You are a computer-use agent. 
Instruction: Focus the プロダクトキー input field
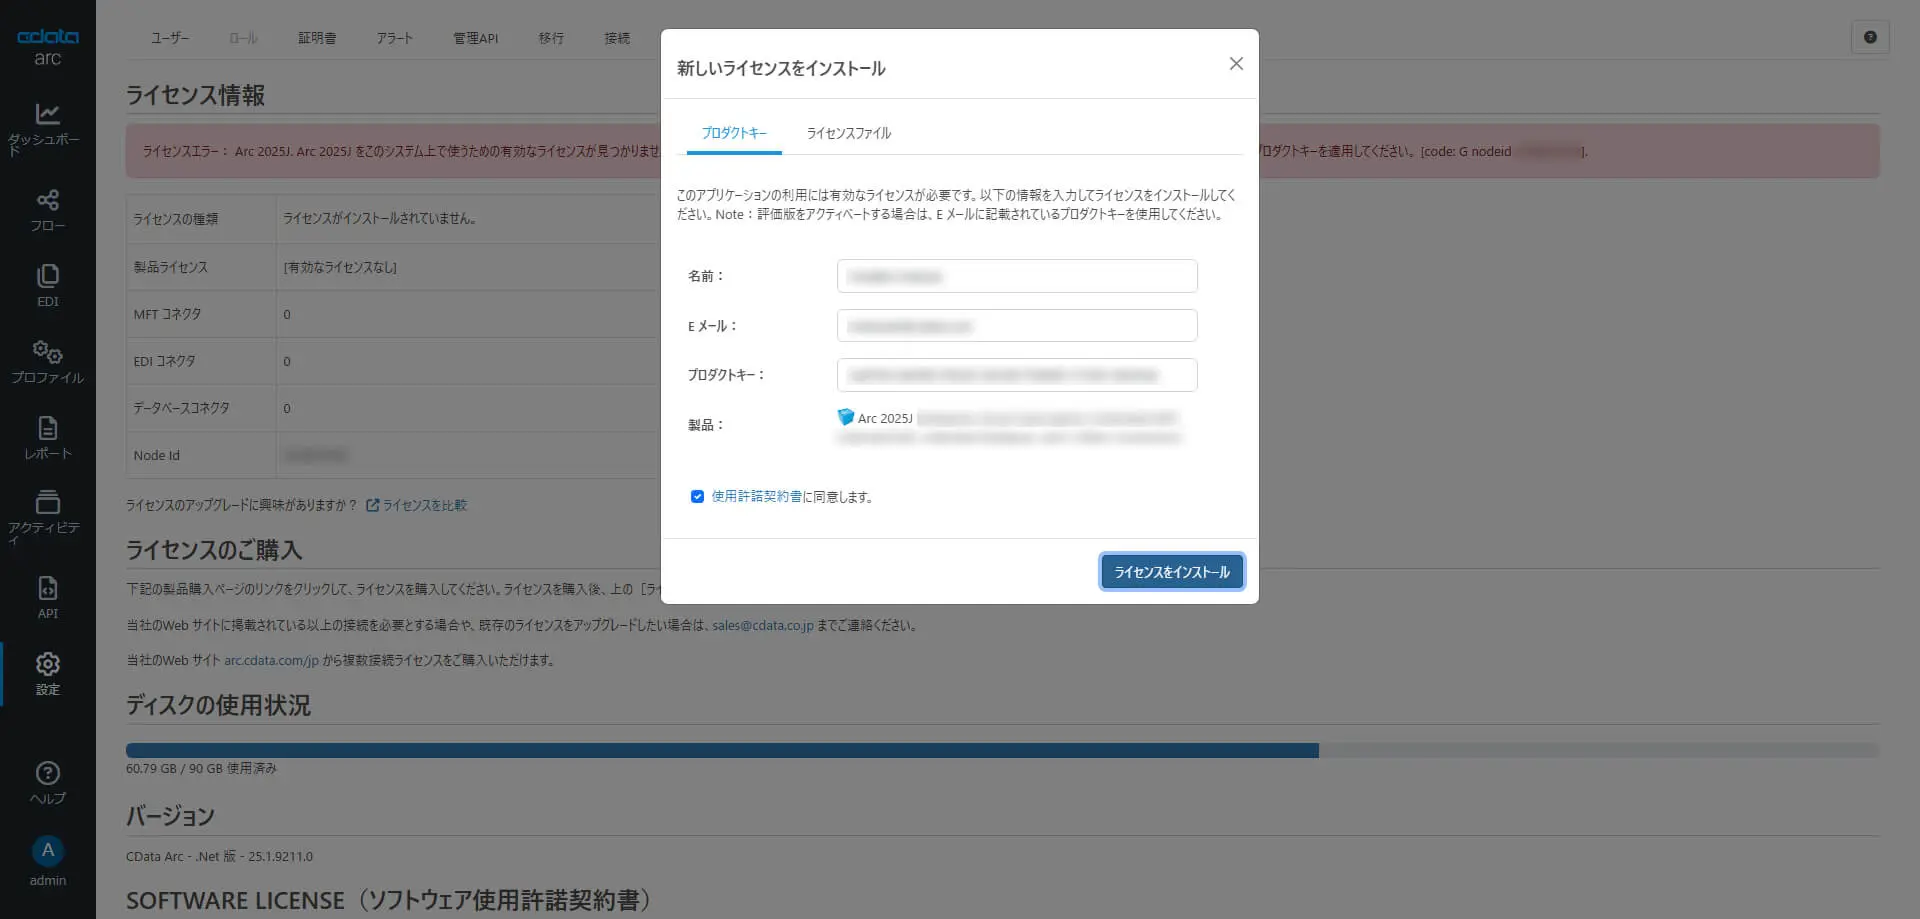1017,375
